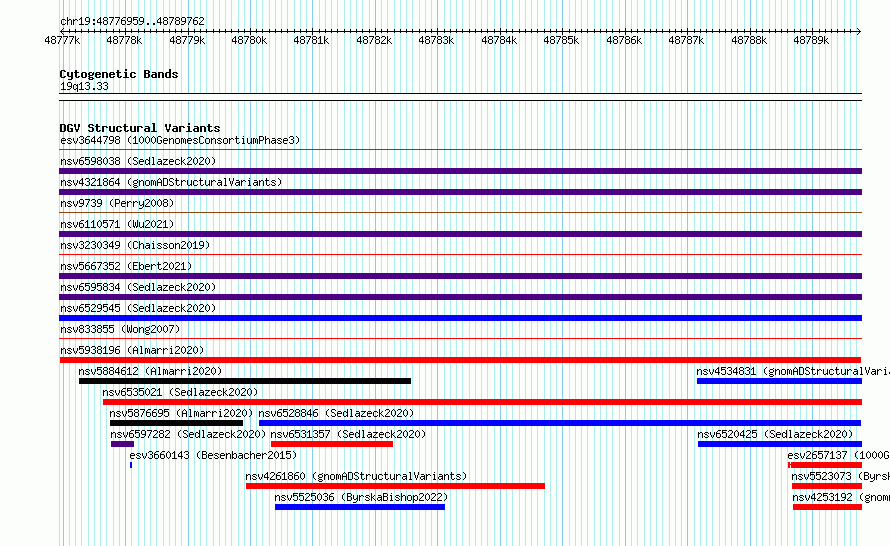Viewport: 890px width, 546px height.
Task: Click the Cytogenetic Bands track heading
Action: coord(119,74)
